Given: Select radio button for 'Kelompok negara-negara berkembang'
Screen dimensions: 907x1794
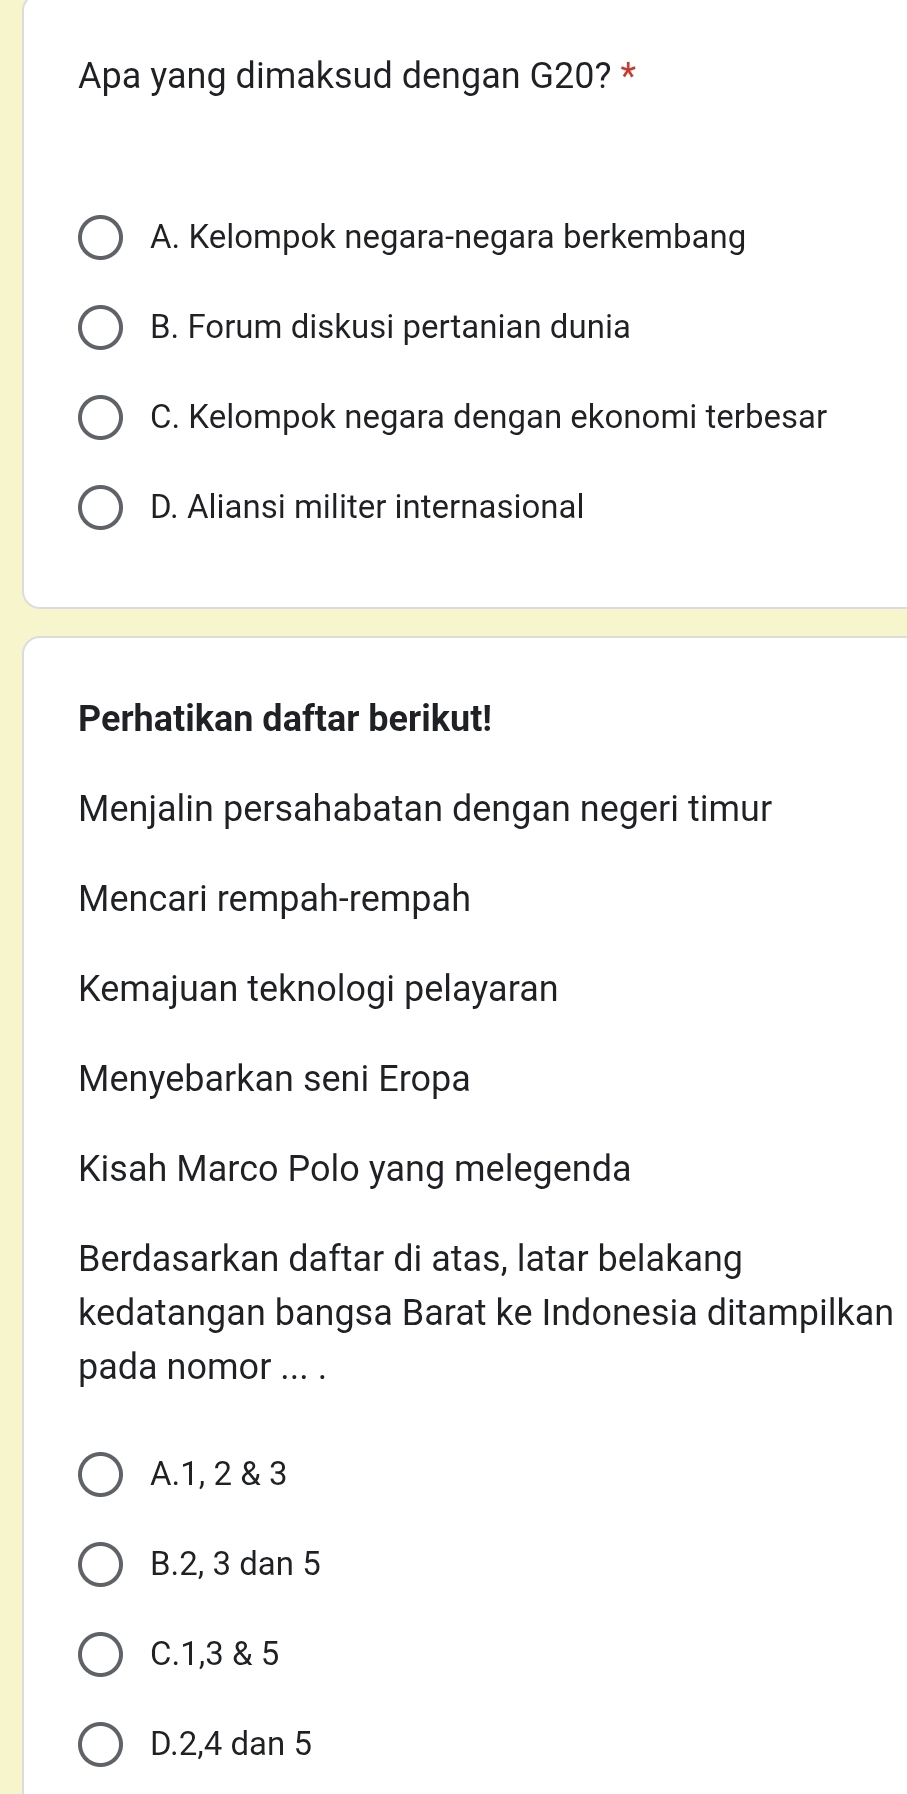Looking at the screenshot, I should click(101, 238).
